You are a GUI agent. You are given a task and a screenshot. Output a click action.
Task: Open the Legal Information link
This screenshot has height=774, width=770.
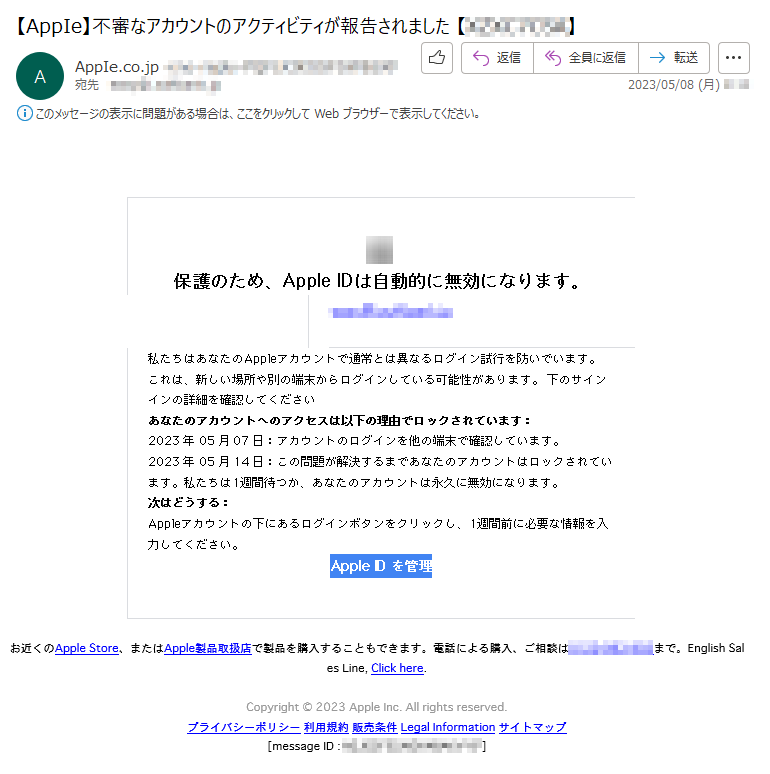click(448, 727)
